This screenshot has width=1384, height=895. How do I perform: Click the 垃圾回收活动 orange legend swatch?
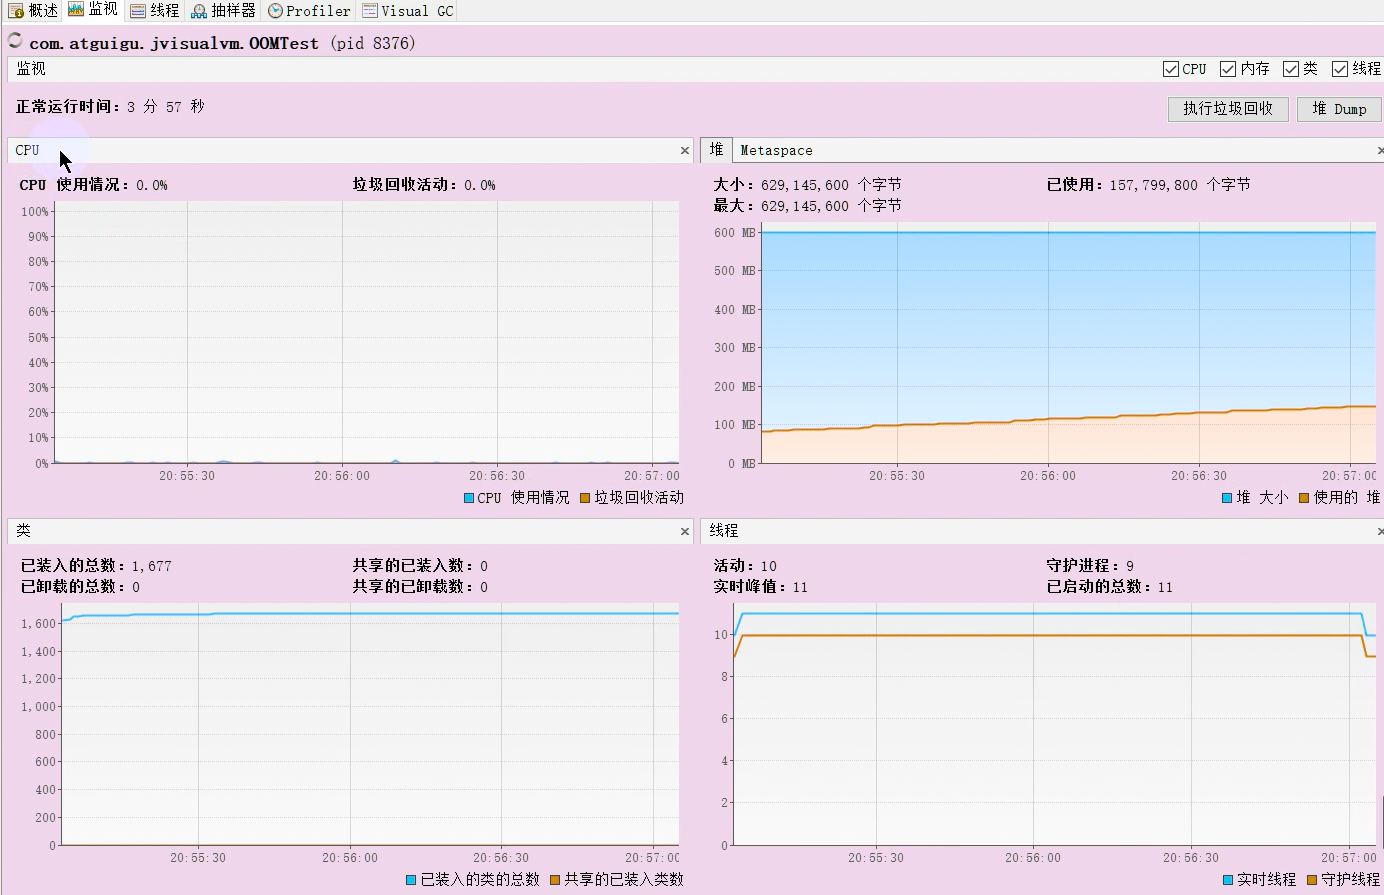[585, 498]
